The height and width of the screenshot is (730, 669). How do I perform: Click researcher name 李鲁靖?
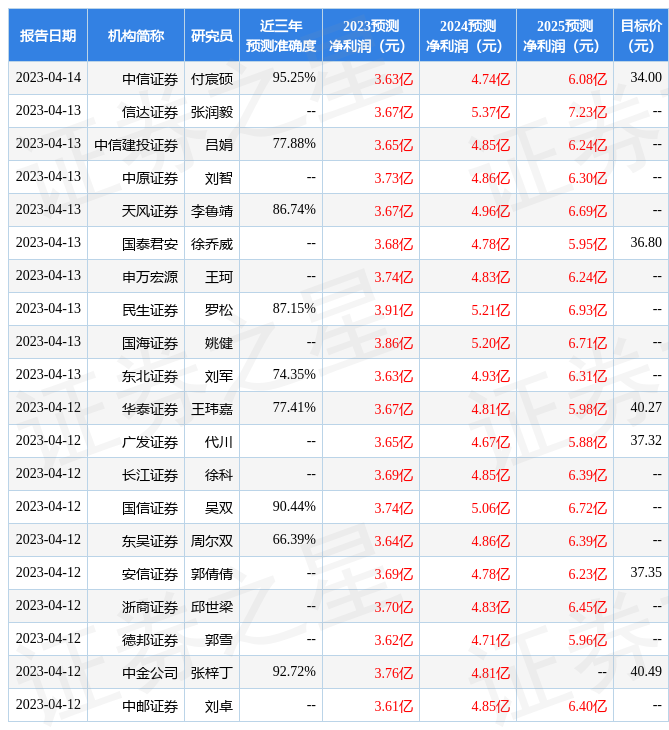[x=212, y=211]
